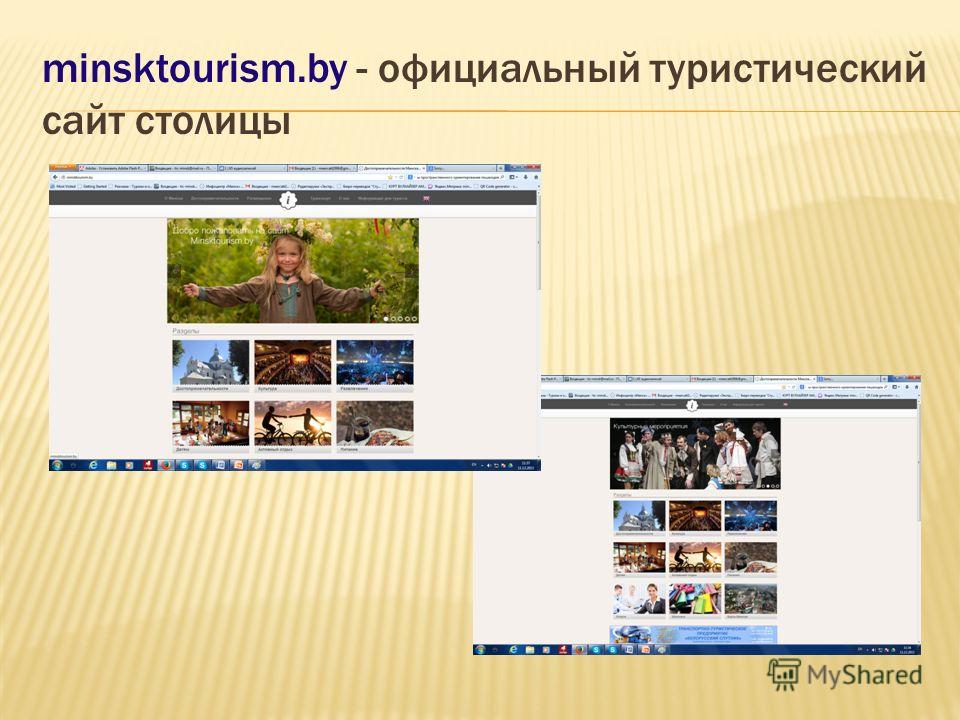Open Достопримечательности in the girl-banner screenshot's dark menu bar
This screenshot has height=720, width=960.
click(214, 198)
